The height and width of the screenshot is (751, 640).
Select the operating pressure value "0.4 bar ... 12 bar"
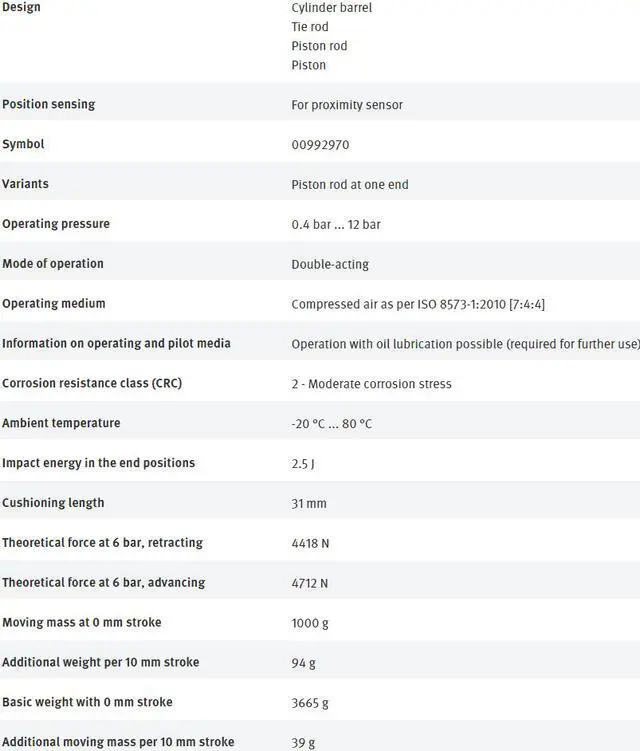point(336,224)
